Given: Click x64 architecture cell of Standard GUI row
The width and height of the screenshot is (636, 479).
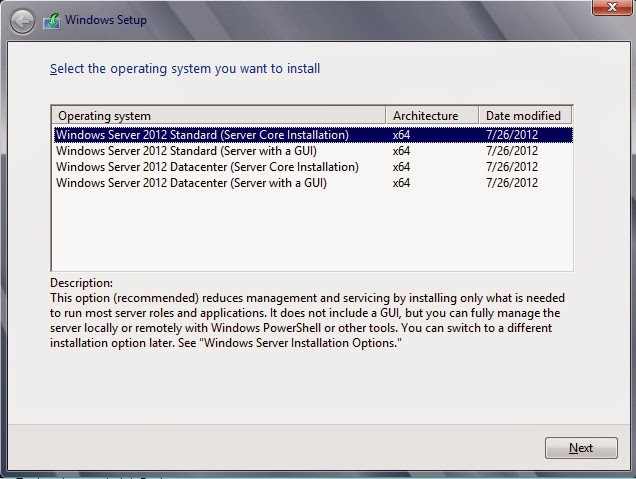Looking at the screenshot, I should click(401, 151).
